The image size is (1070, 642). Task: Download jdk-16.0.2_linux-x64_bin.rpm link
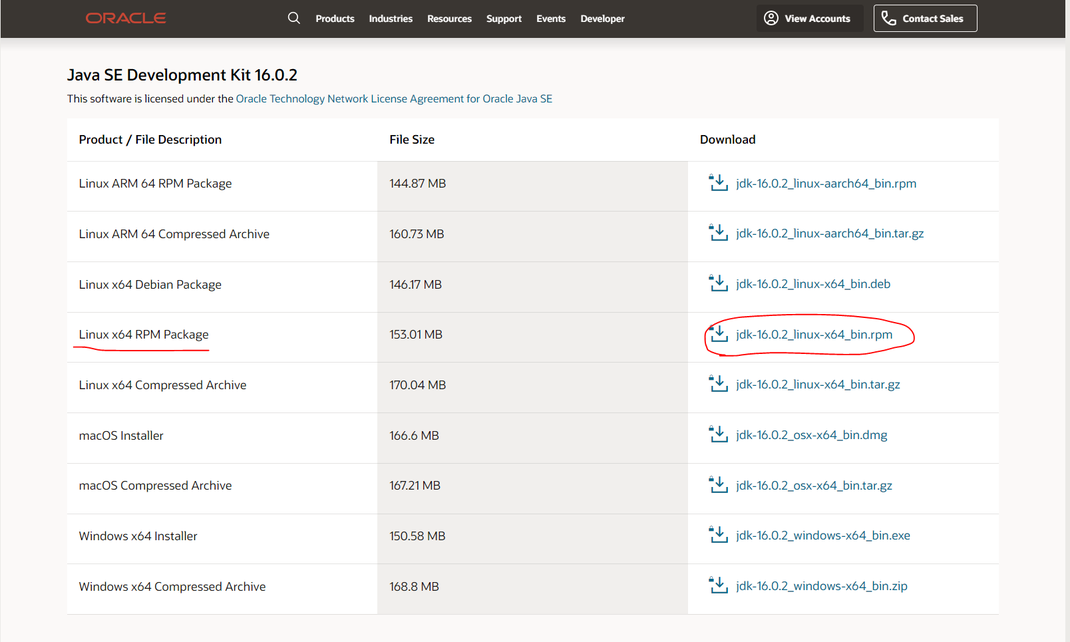(x=814, y=334)
